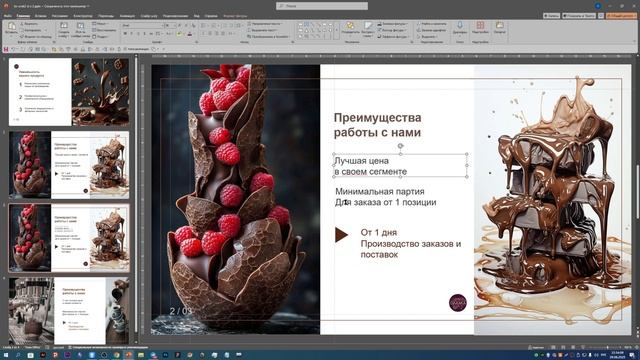Align text to the right

(x=217, y=33)
